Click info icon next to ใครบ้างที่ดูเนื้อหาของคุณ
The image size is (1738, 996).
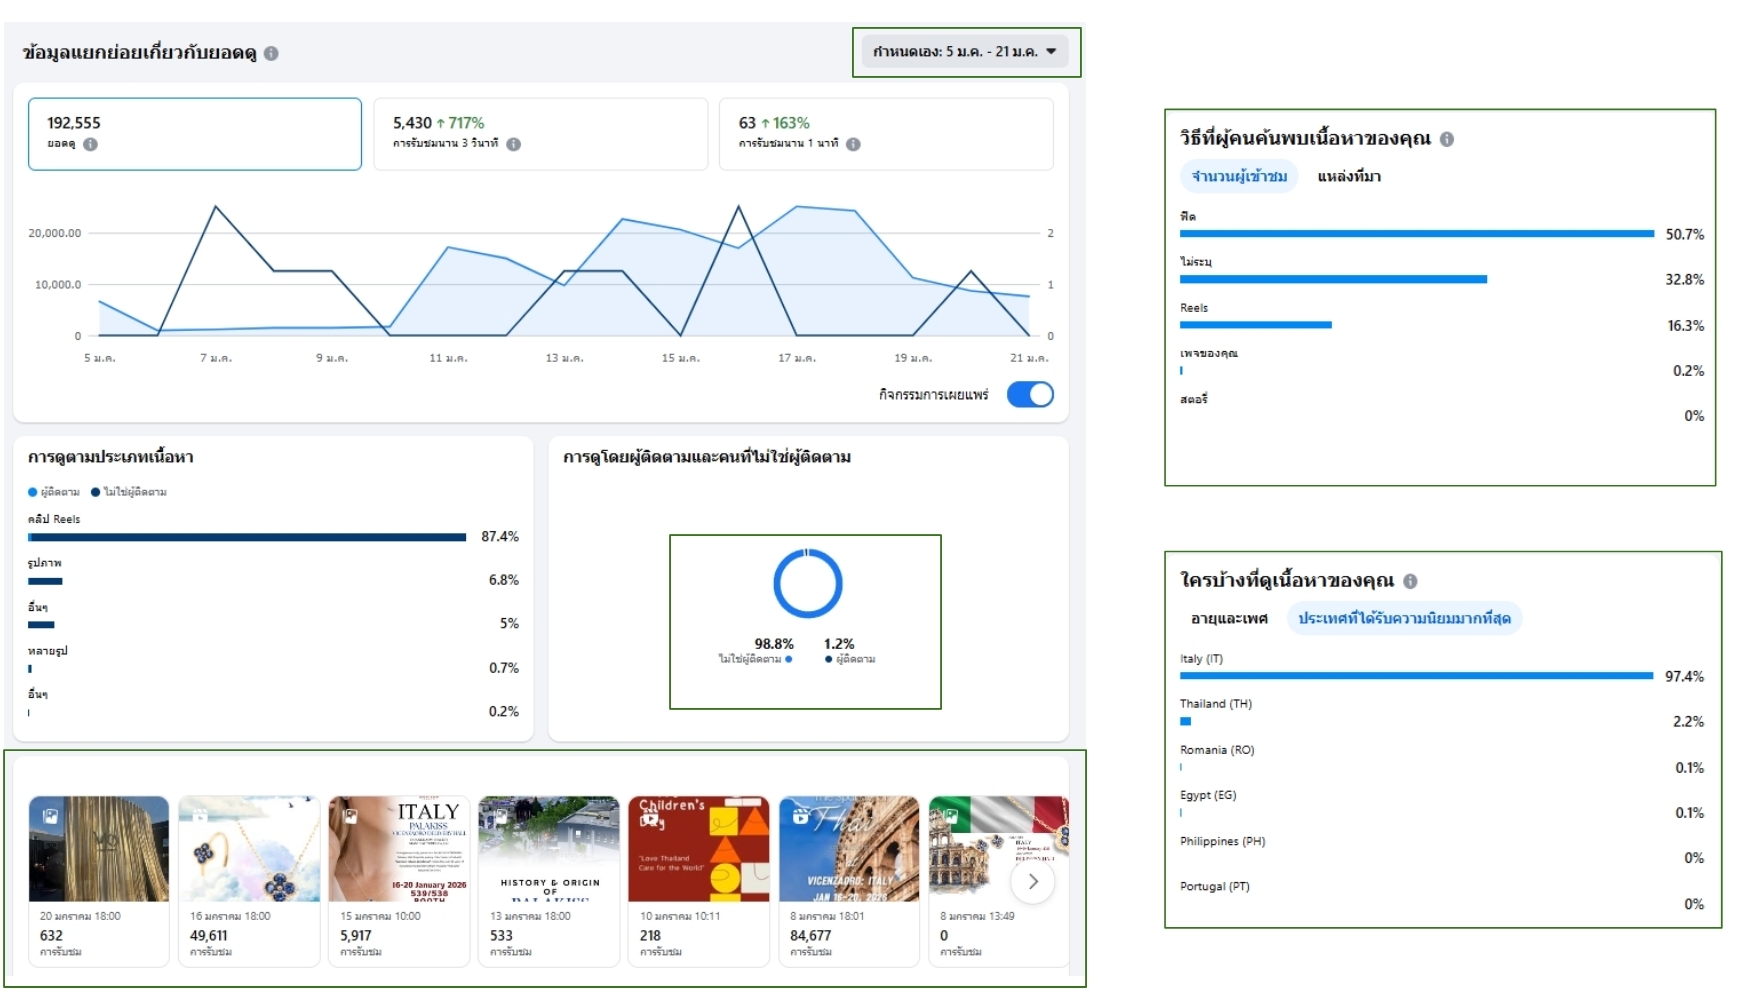[x=1410, y=581]
